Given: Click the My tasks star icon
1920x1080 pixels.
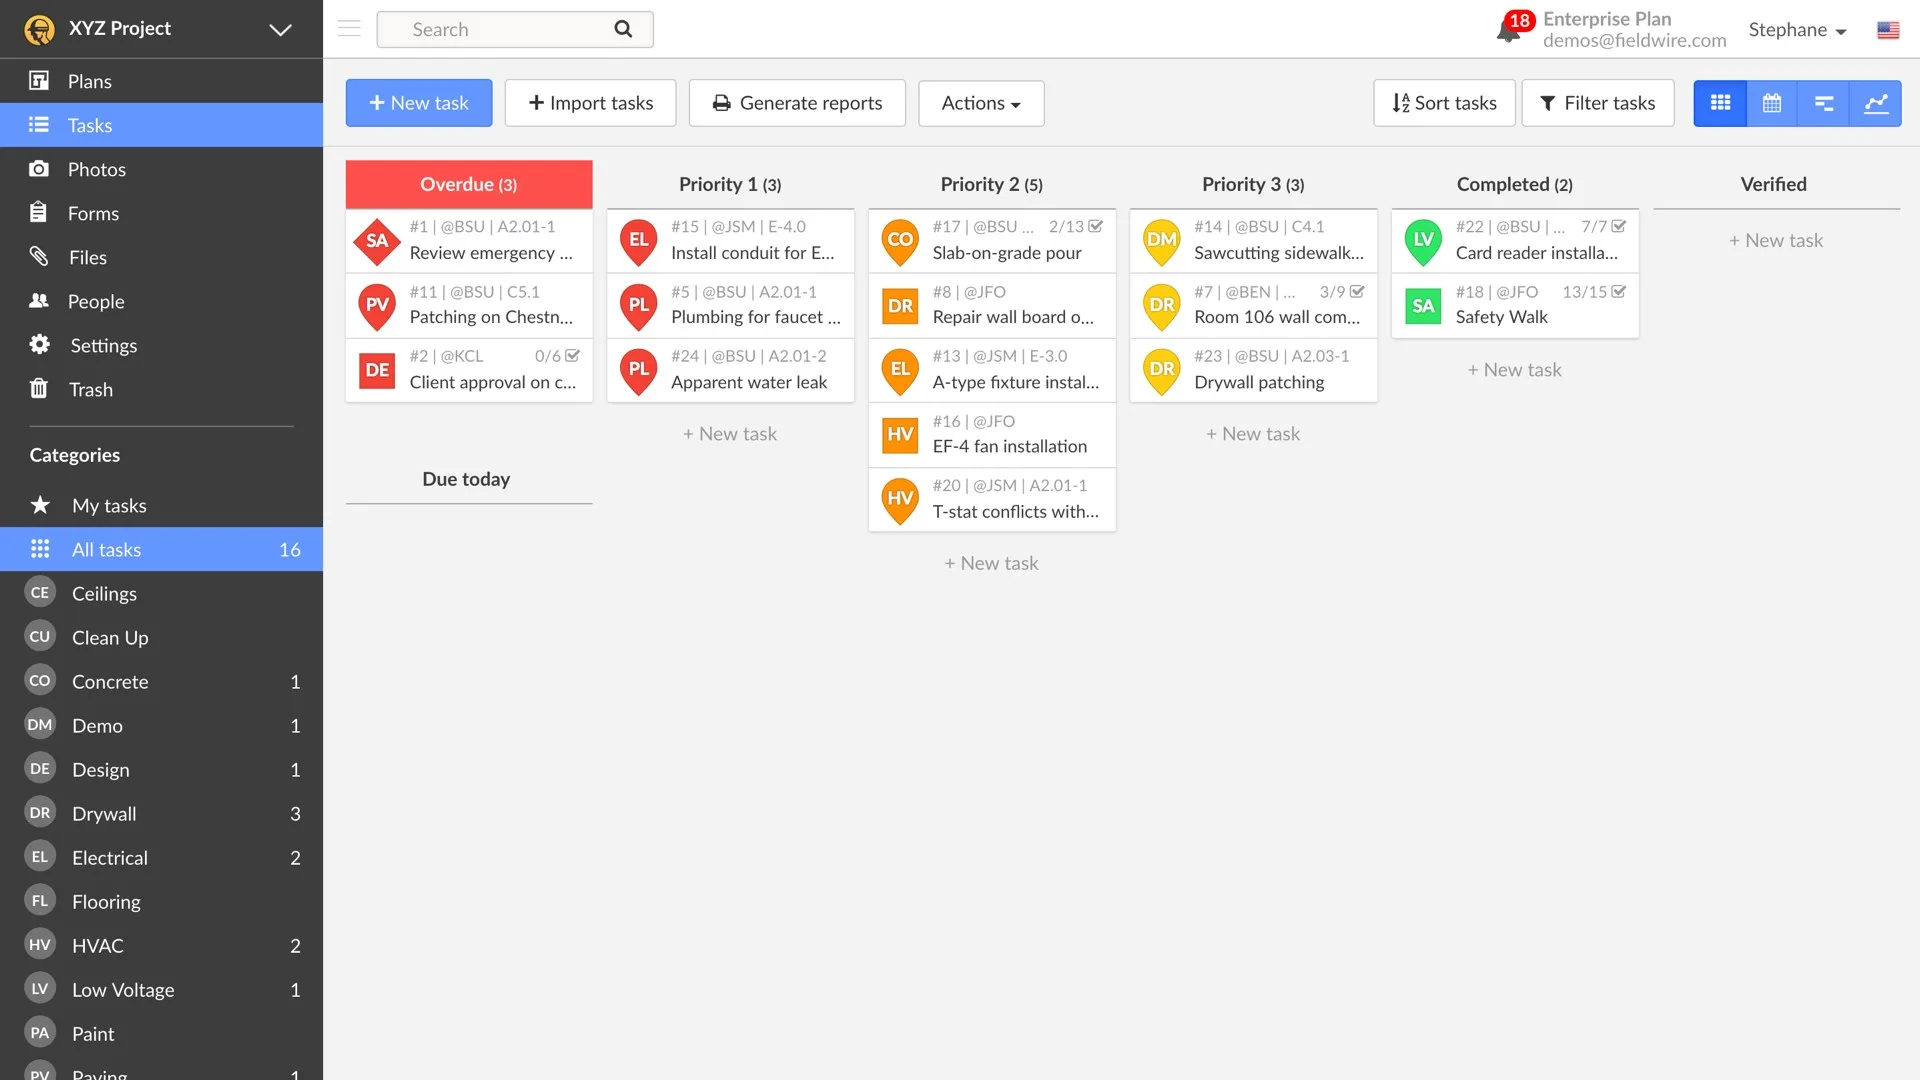Looking at the screenshot, I should pos(40,505).
